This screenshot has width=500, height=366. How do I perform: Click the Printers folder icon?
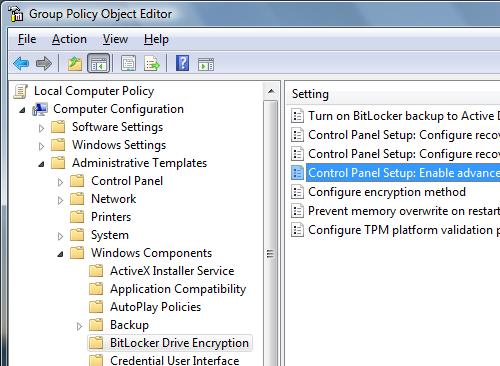[x=77, y=217]
